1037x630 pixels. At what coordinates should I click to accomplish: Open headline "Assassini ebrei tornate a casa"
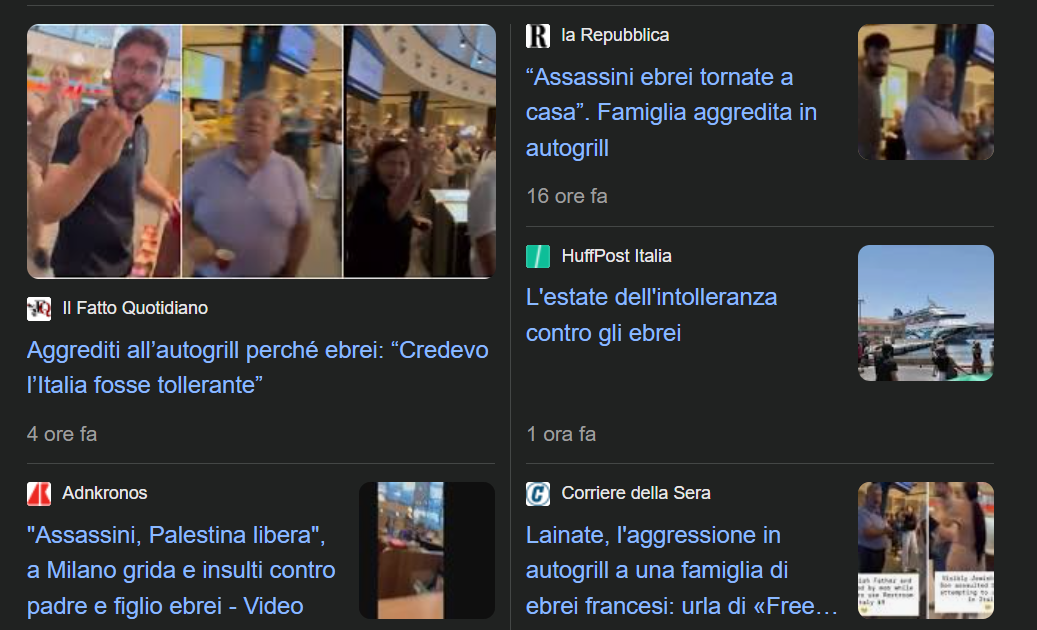(671, 112)
